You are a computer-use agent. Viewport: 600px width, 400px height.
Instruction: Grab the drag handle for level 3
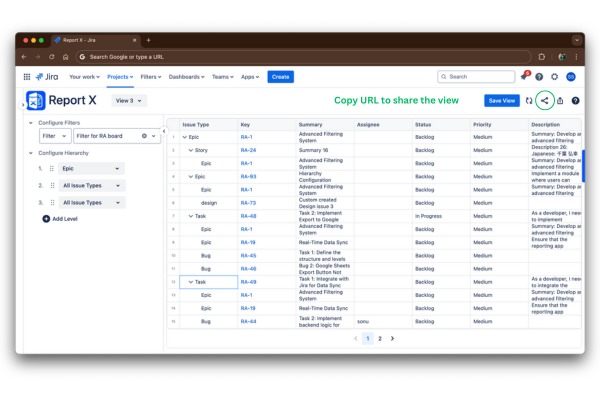(x=52, y=202)
